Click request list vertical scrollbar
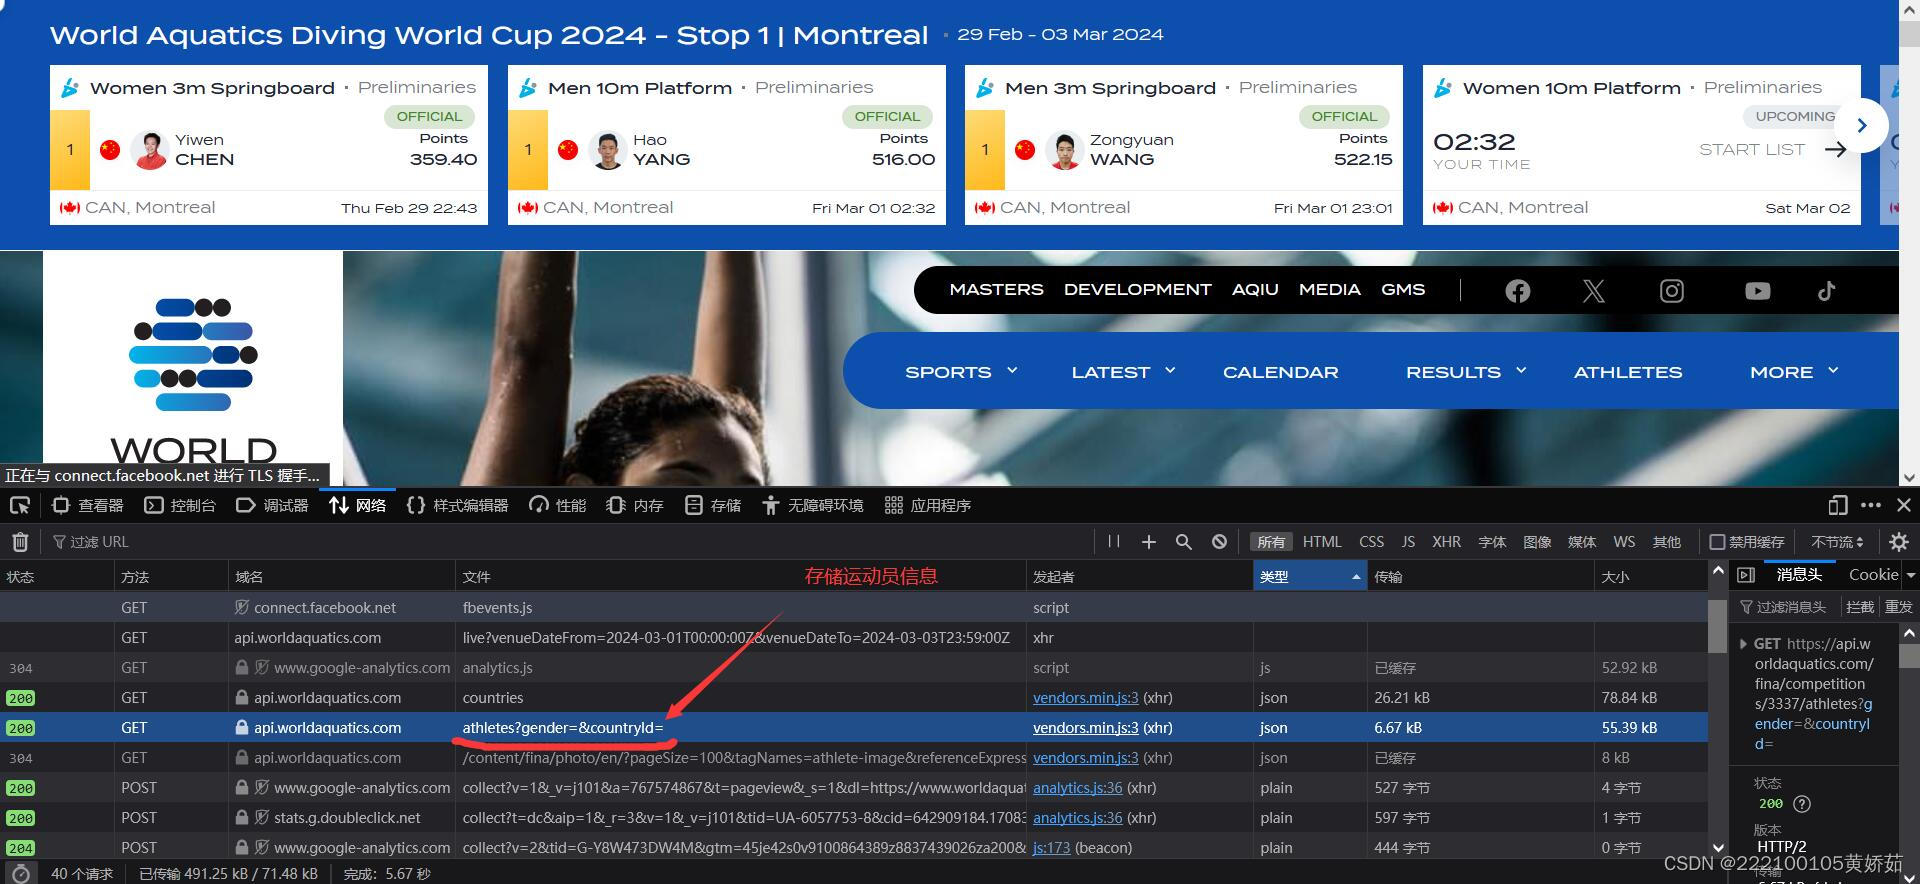The width and height of the screenshot is (1920, 884). pos(1717,625)
